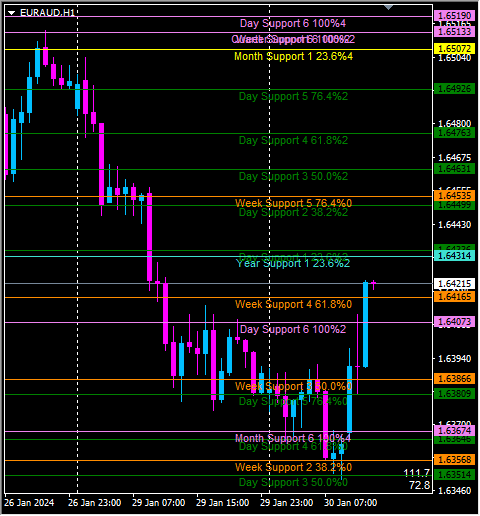Open the EURAUD.H1 chart menu triangle
Image resolution: width=480 pixels, height=516 pixels.
pos(12,13)
